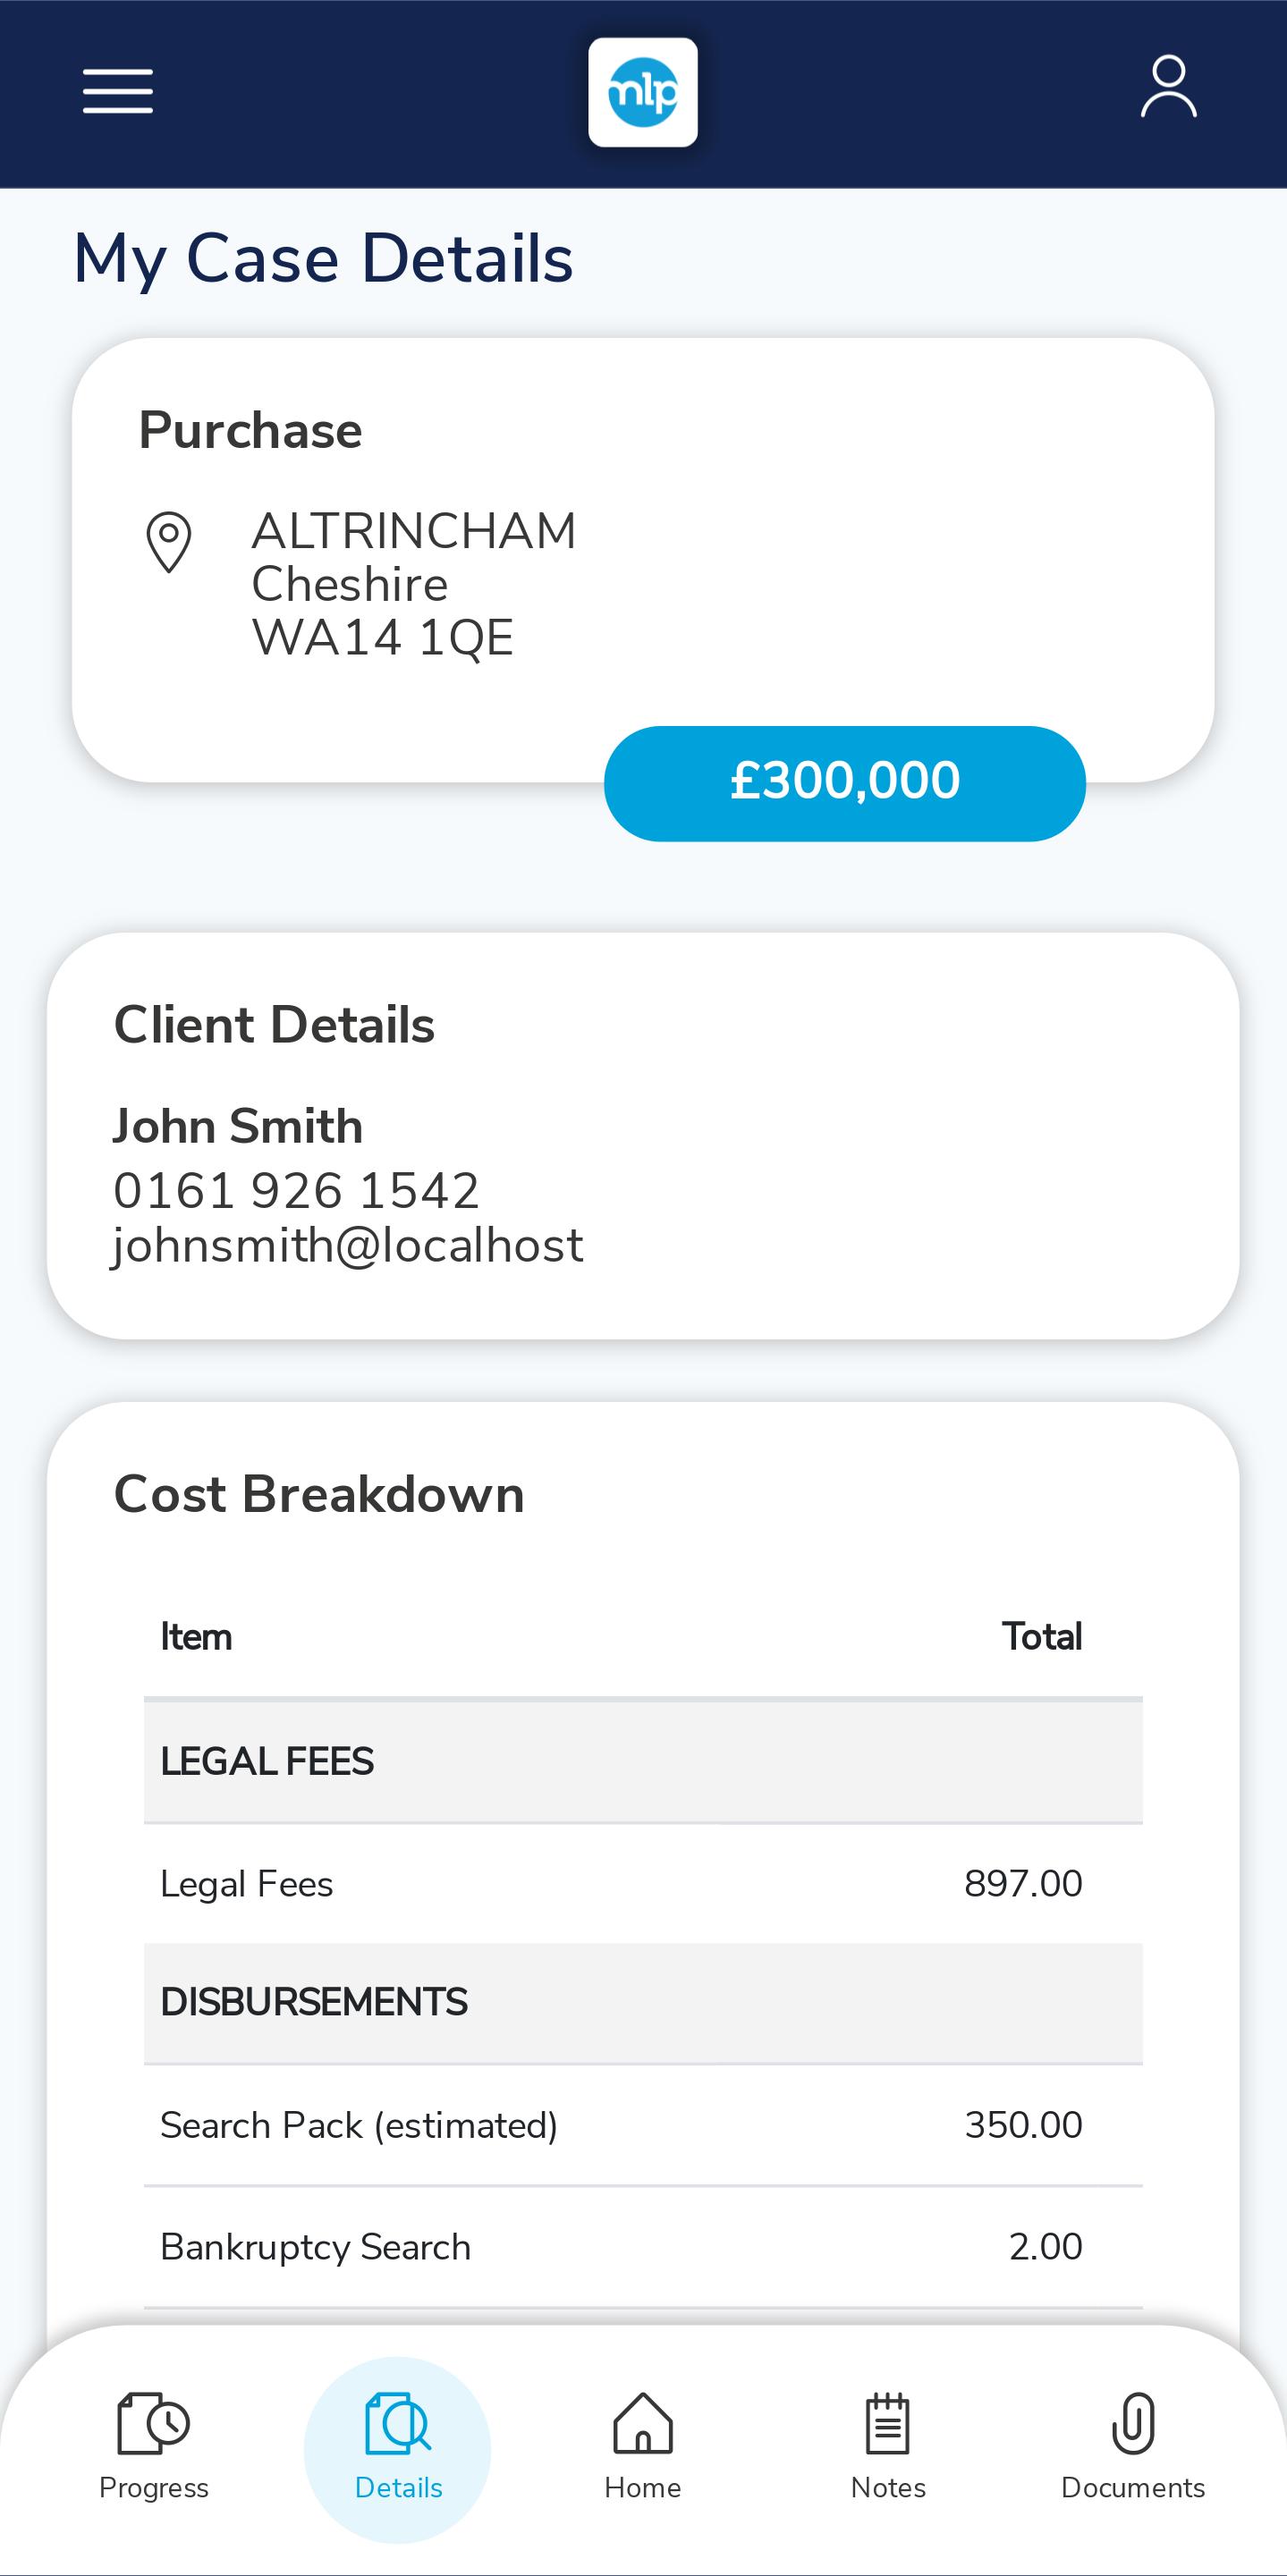Click the LEGAL FEES section header

pyautogui.click(x=643, y=1761)
